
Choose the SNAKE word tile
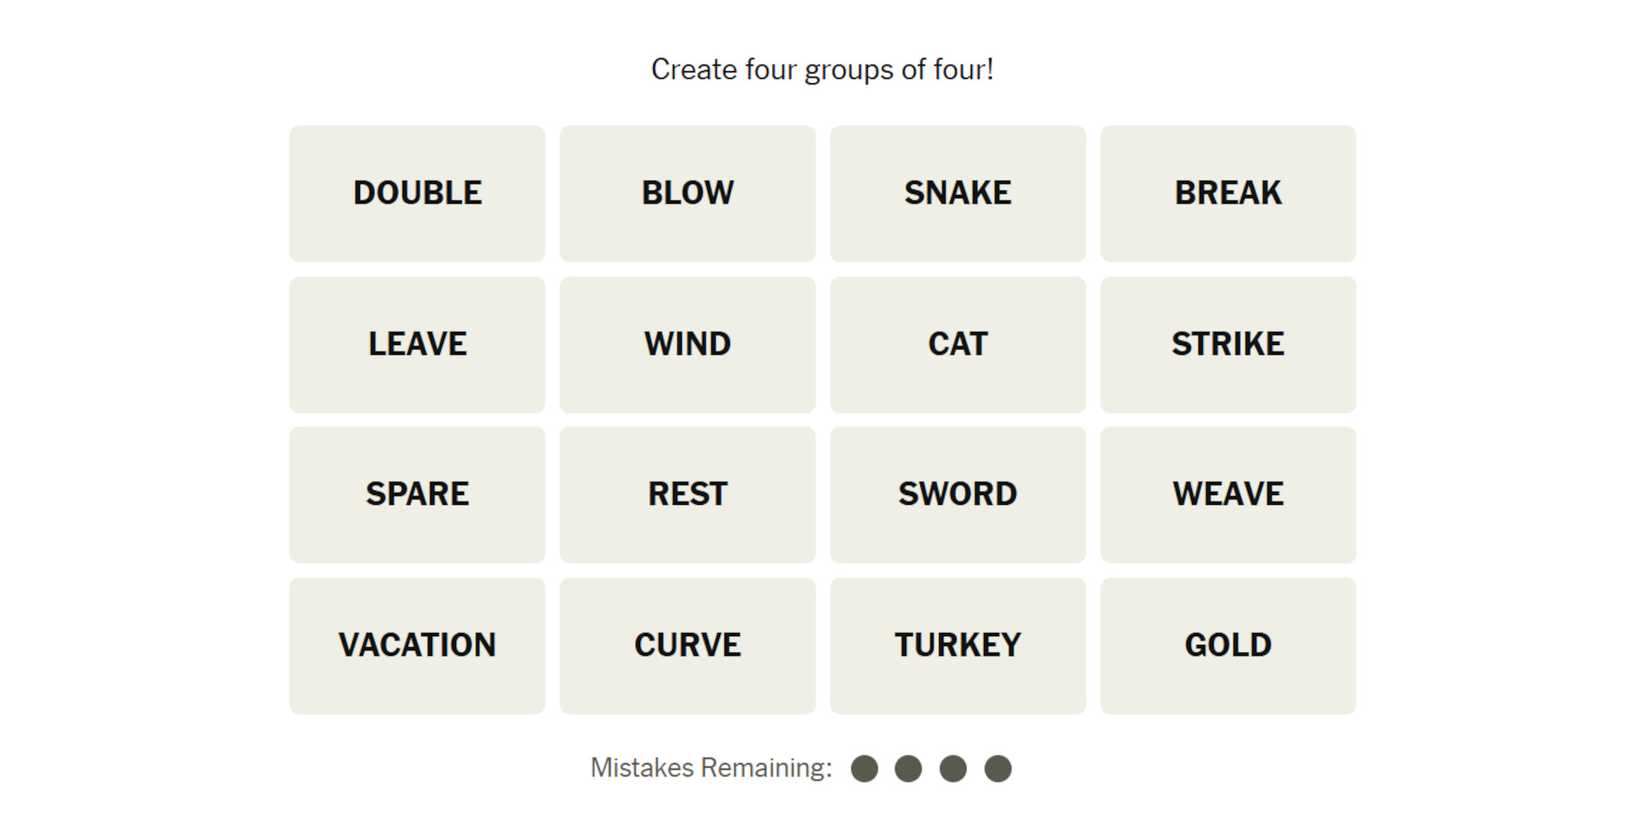(x=957, y=193)
